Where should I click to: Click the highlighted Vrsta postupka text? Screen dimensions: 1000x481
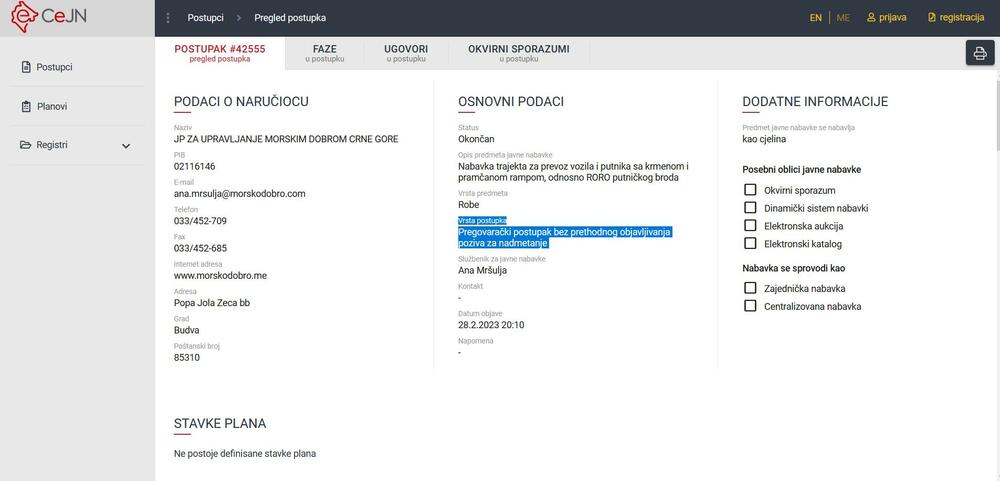564,237
